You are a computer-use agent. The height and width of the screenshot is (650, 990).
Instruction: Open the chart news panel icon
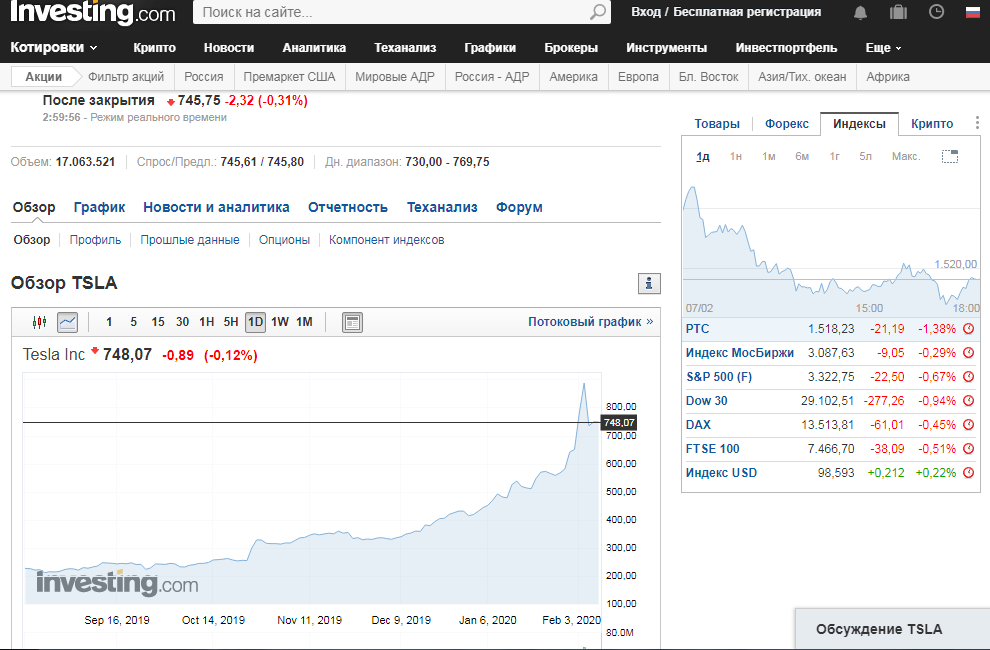click(x=352, y=322)
